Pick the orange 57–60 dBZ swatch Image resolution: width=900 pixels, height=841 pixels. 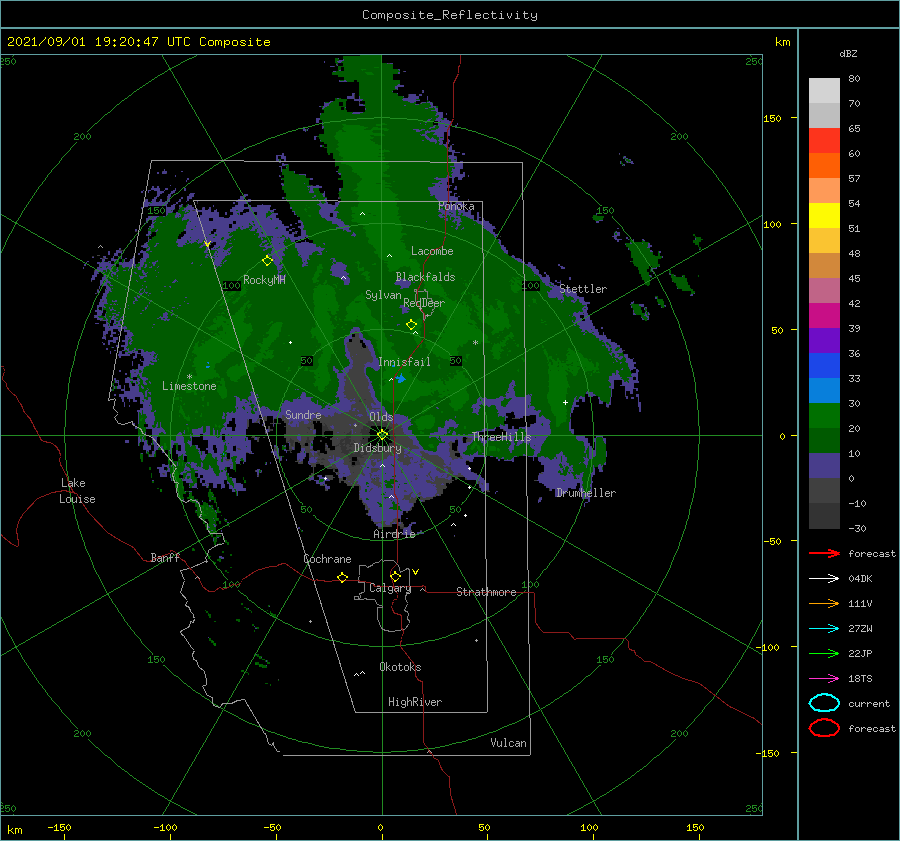pyautogui.click(x=824, y=166)
